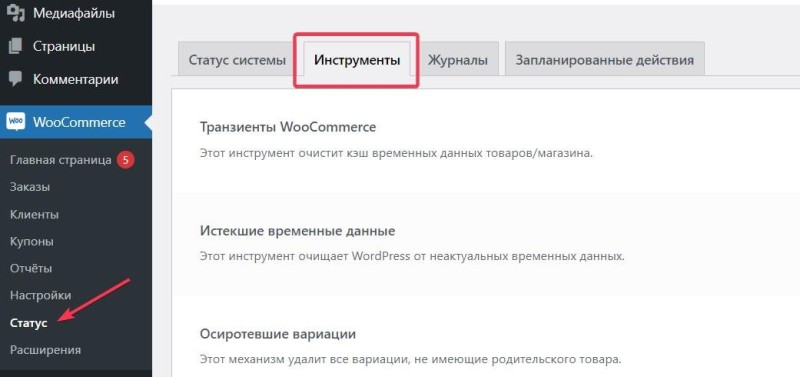Open the WooCommerce menu item
Image resolution: width=800 pixels, height=377 pixels.
(76, 122)
